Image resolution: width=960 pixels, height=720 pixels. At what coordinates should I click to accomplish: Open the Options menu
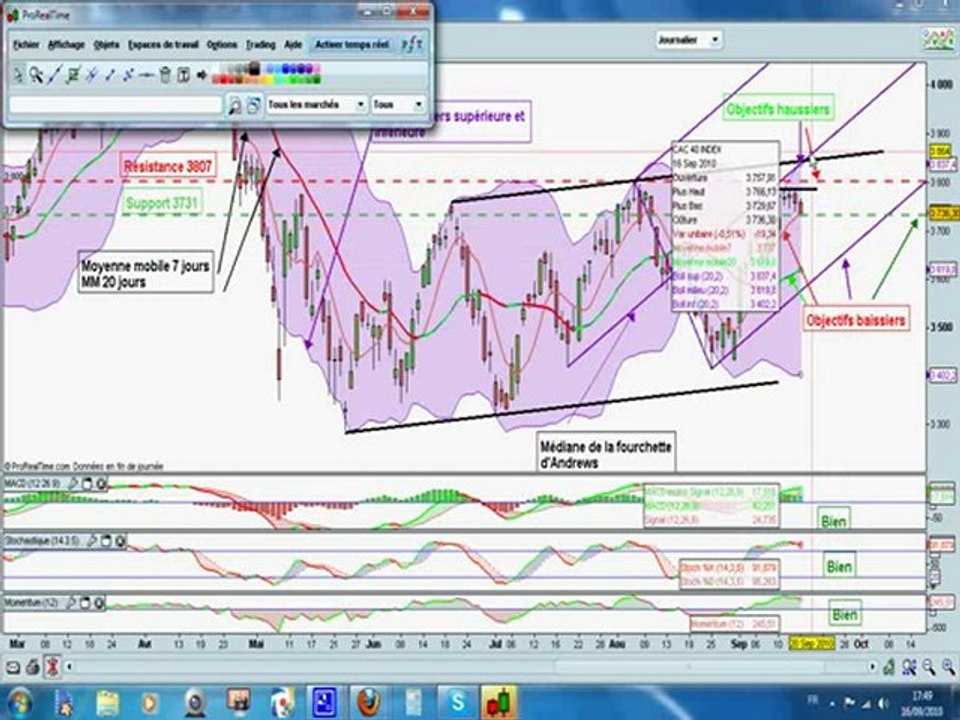pyautogui.click(x=222, y=45)
